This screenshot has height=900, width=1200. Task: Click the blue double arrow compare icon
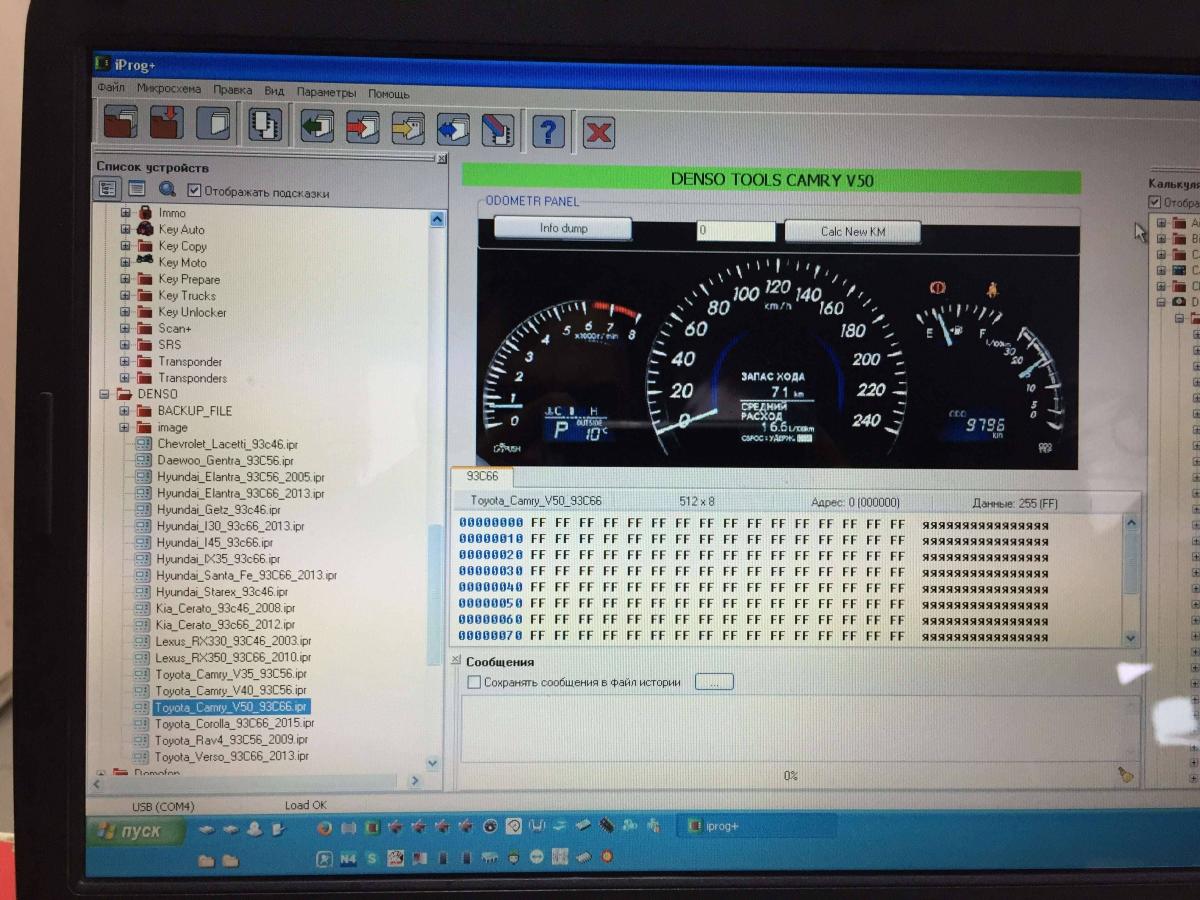coord(453,128)
